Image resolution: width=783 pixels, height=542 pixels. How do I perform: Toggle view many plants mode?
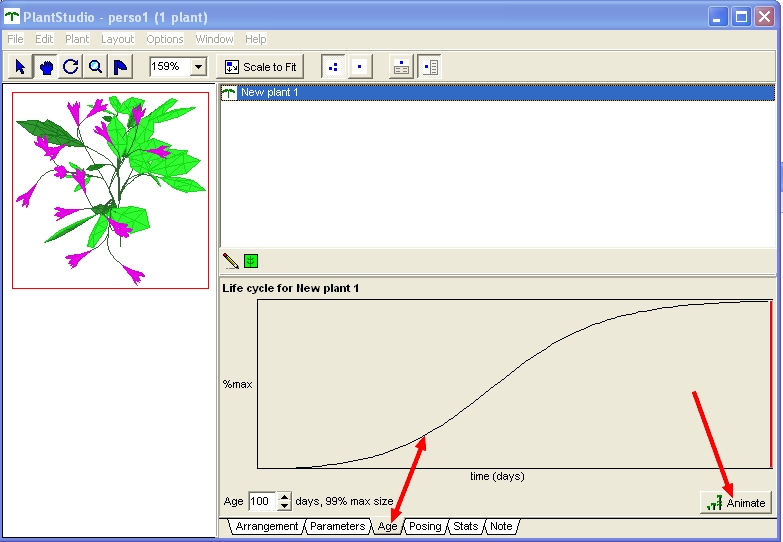coord(333,66)
